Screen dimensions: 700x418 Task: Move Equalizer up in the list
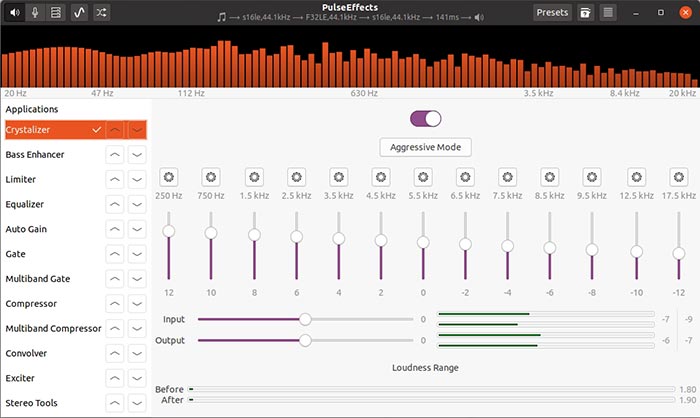pos(115,204)
